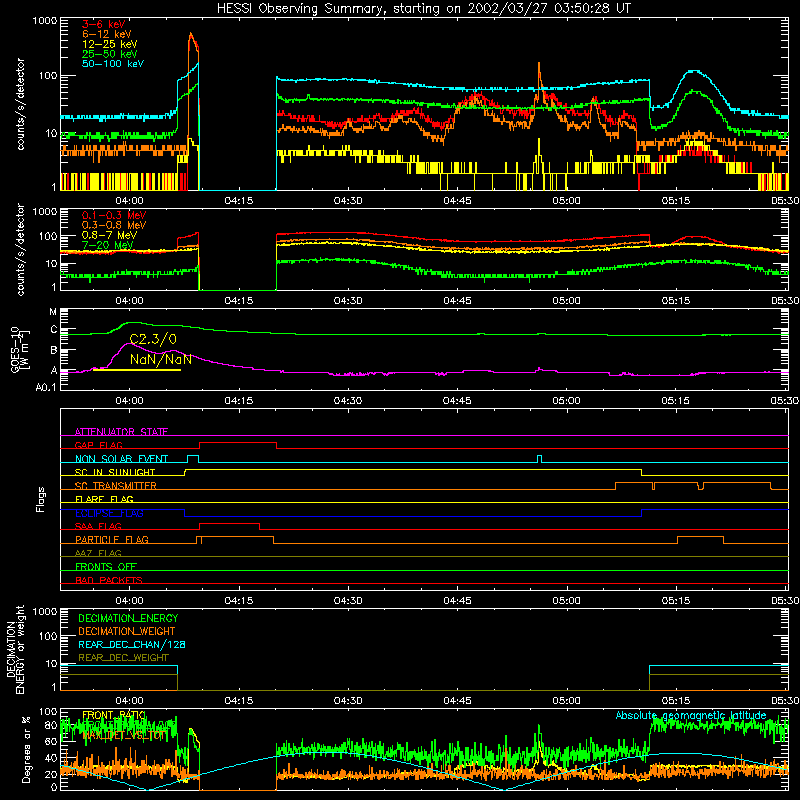
Task: Click the cyan 50-100 keV hump near 05:17
Action: click(694, 71)
